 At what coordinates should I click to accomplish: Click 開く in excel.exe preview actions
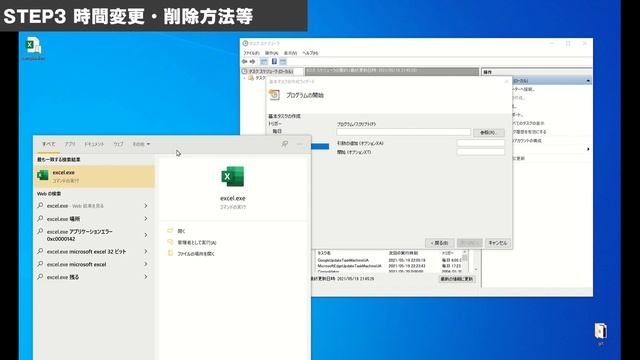pyautogui.click(x=181, y=231)
